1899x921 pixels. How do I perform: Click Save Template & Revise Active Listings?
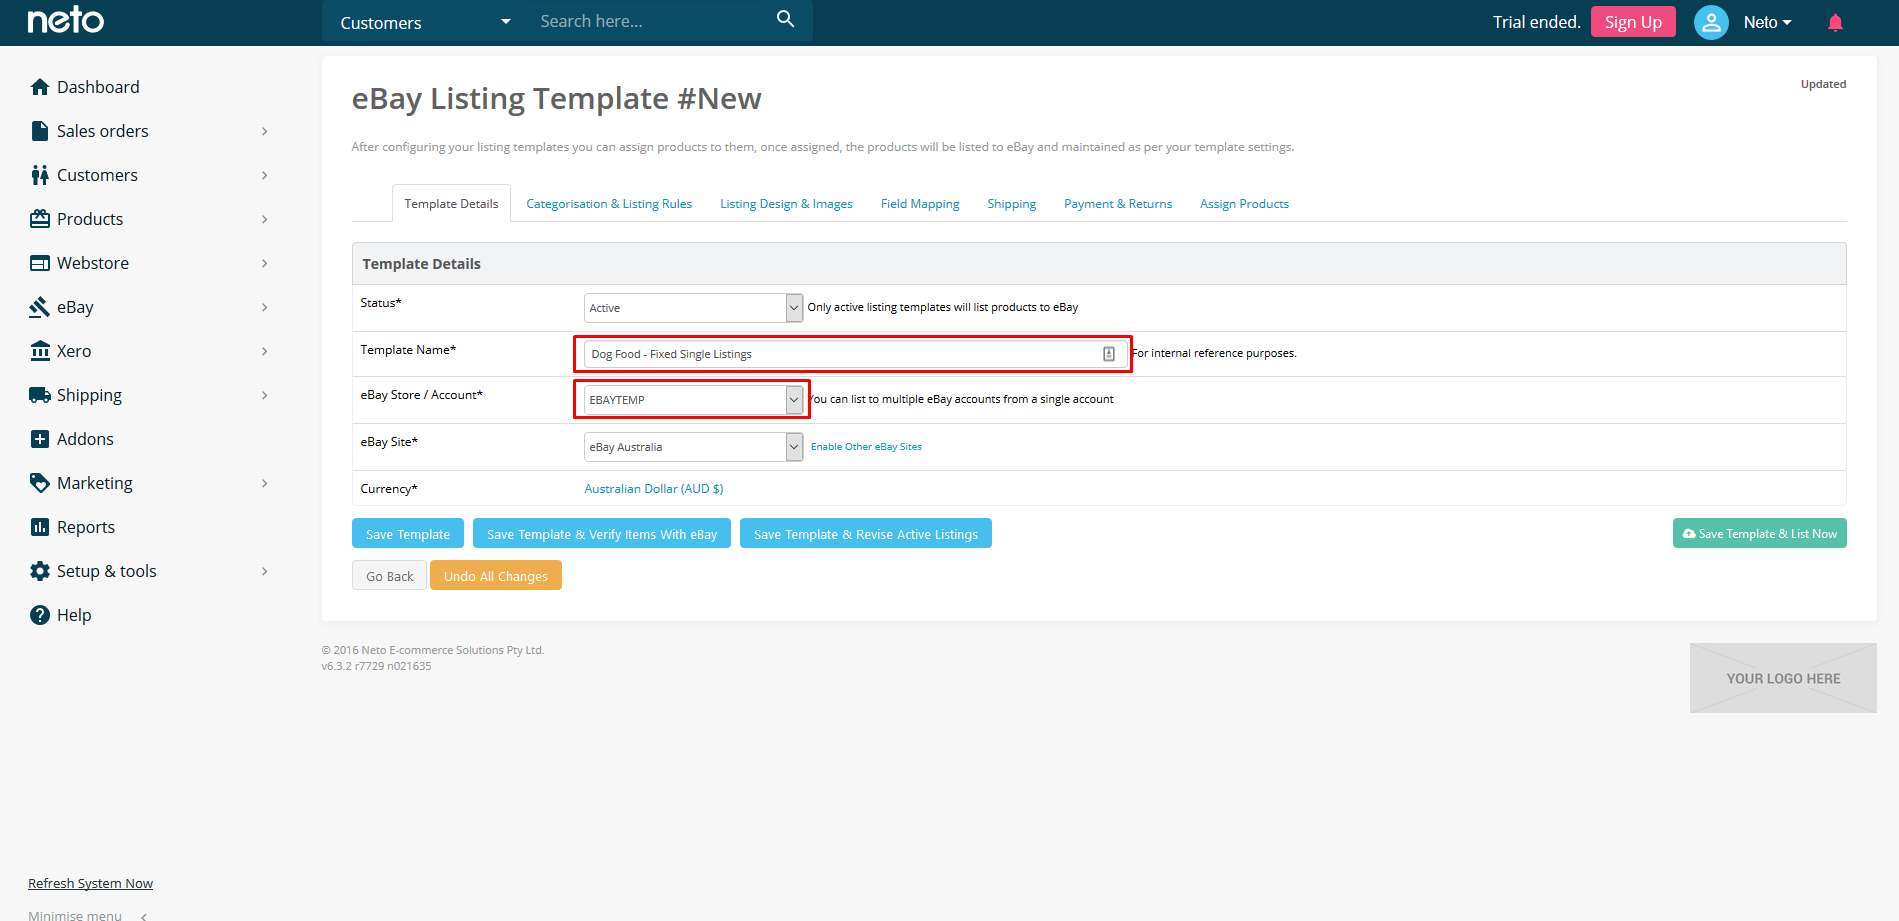point(866,534)
